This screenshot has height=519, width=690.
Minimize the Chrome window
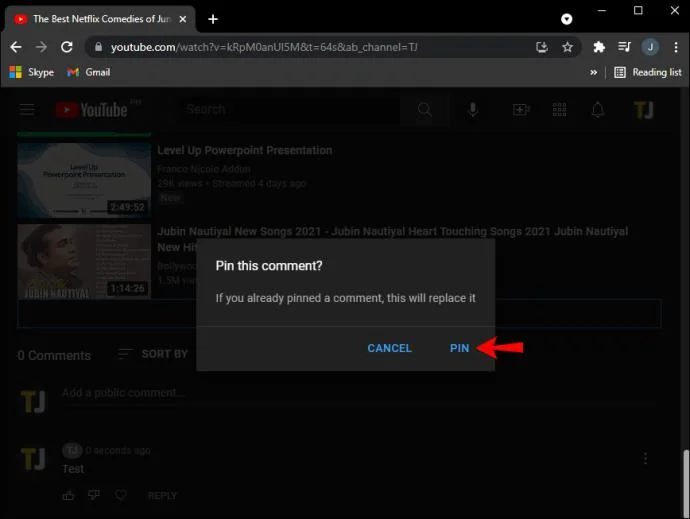[602, 11]
